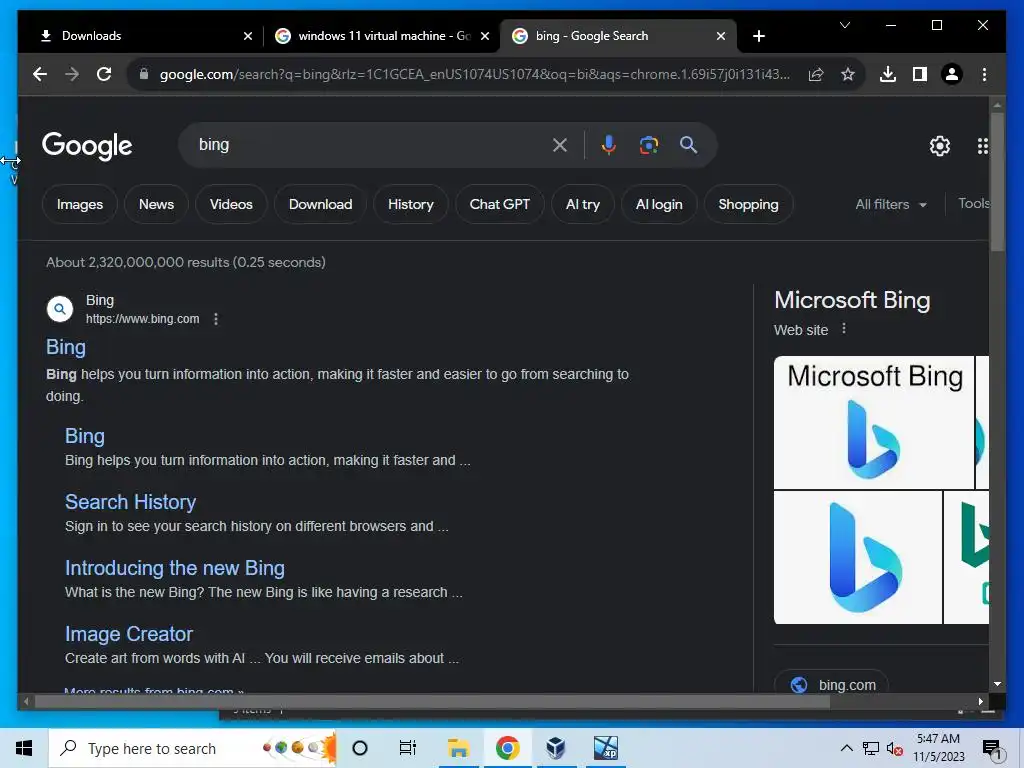
Task: Open the Chrome profile avatar
Action: pos(952,74)
